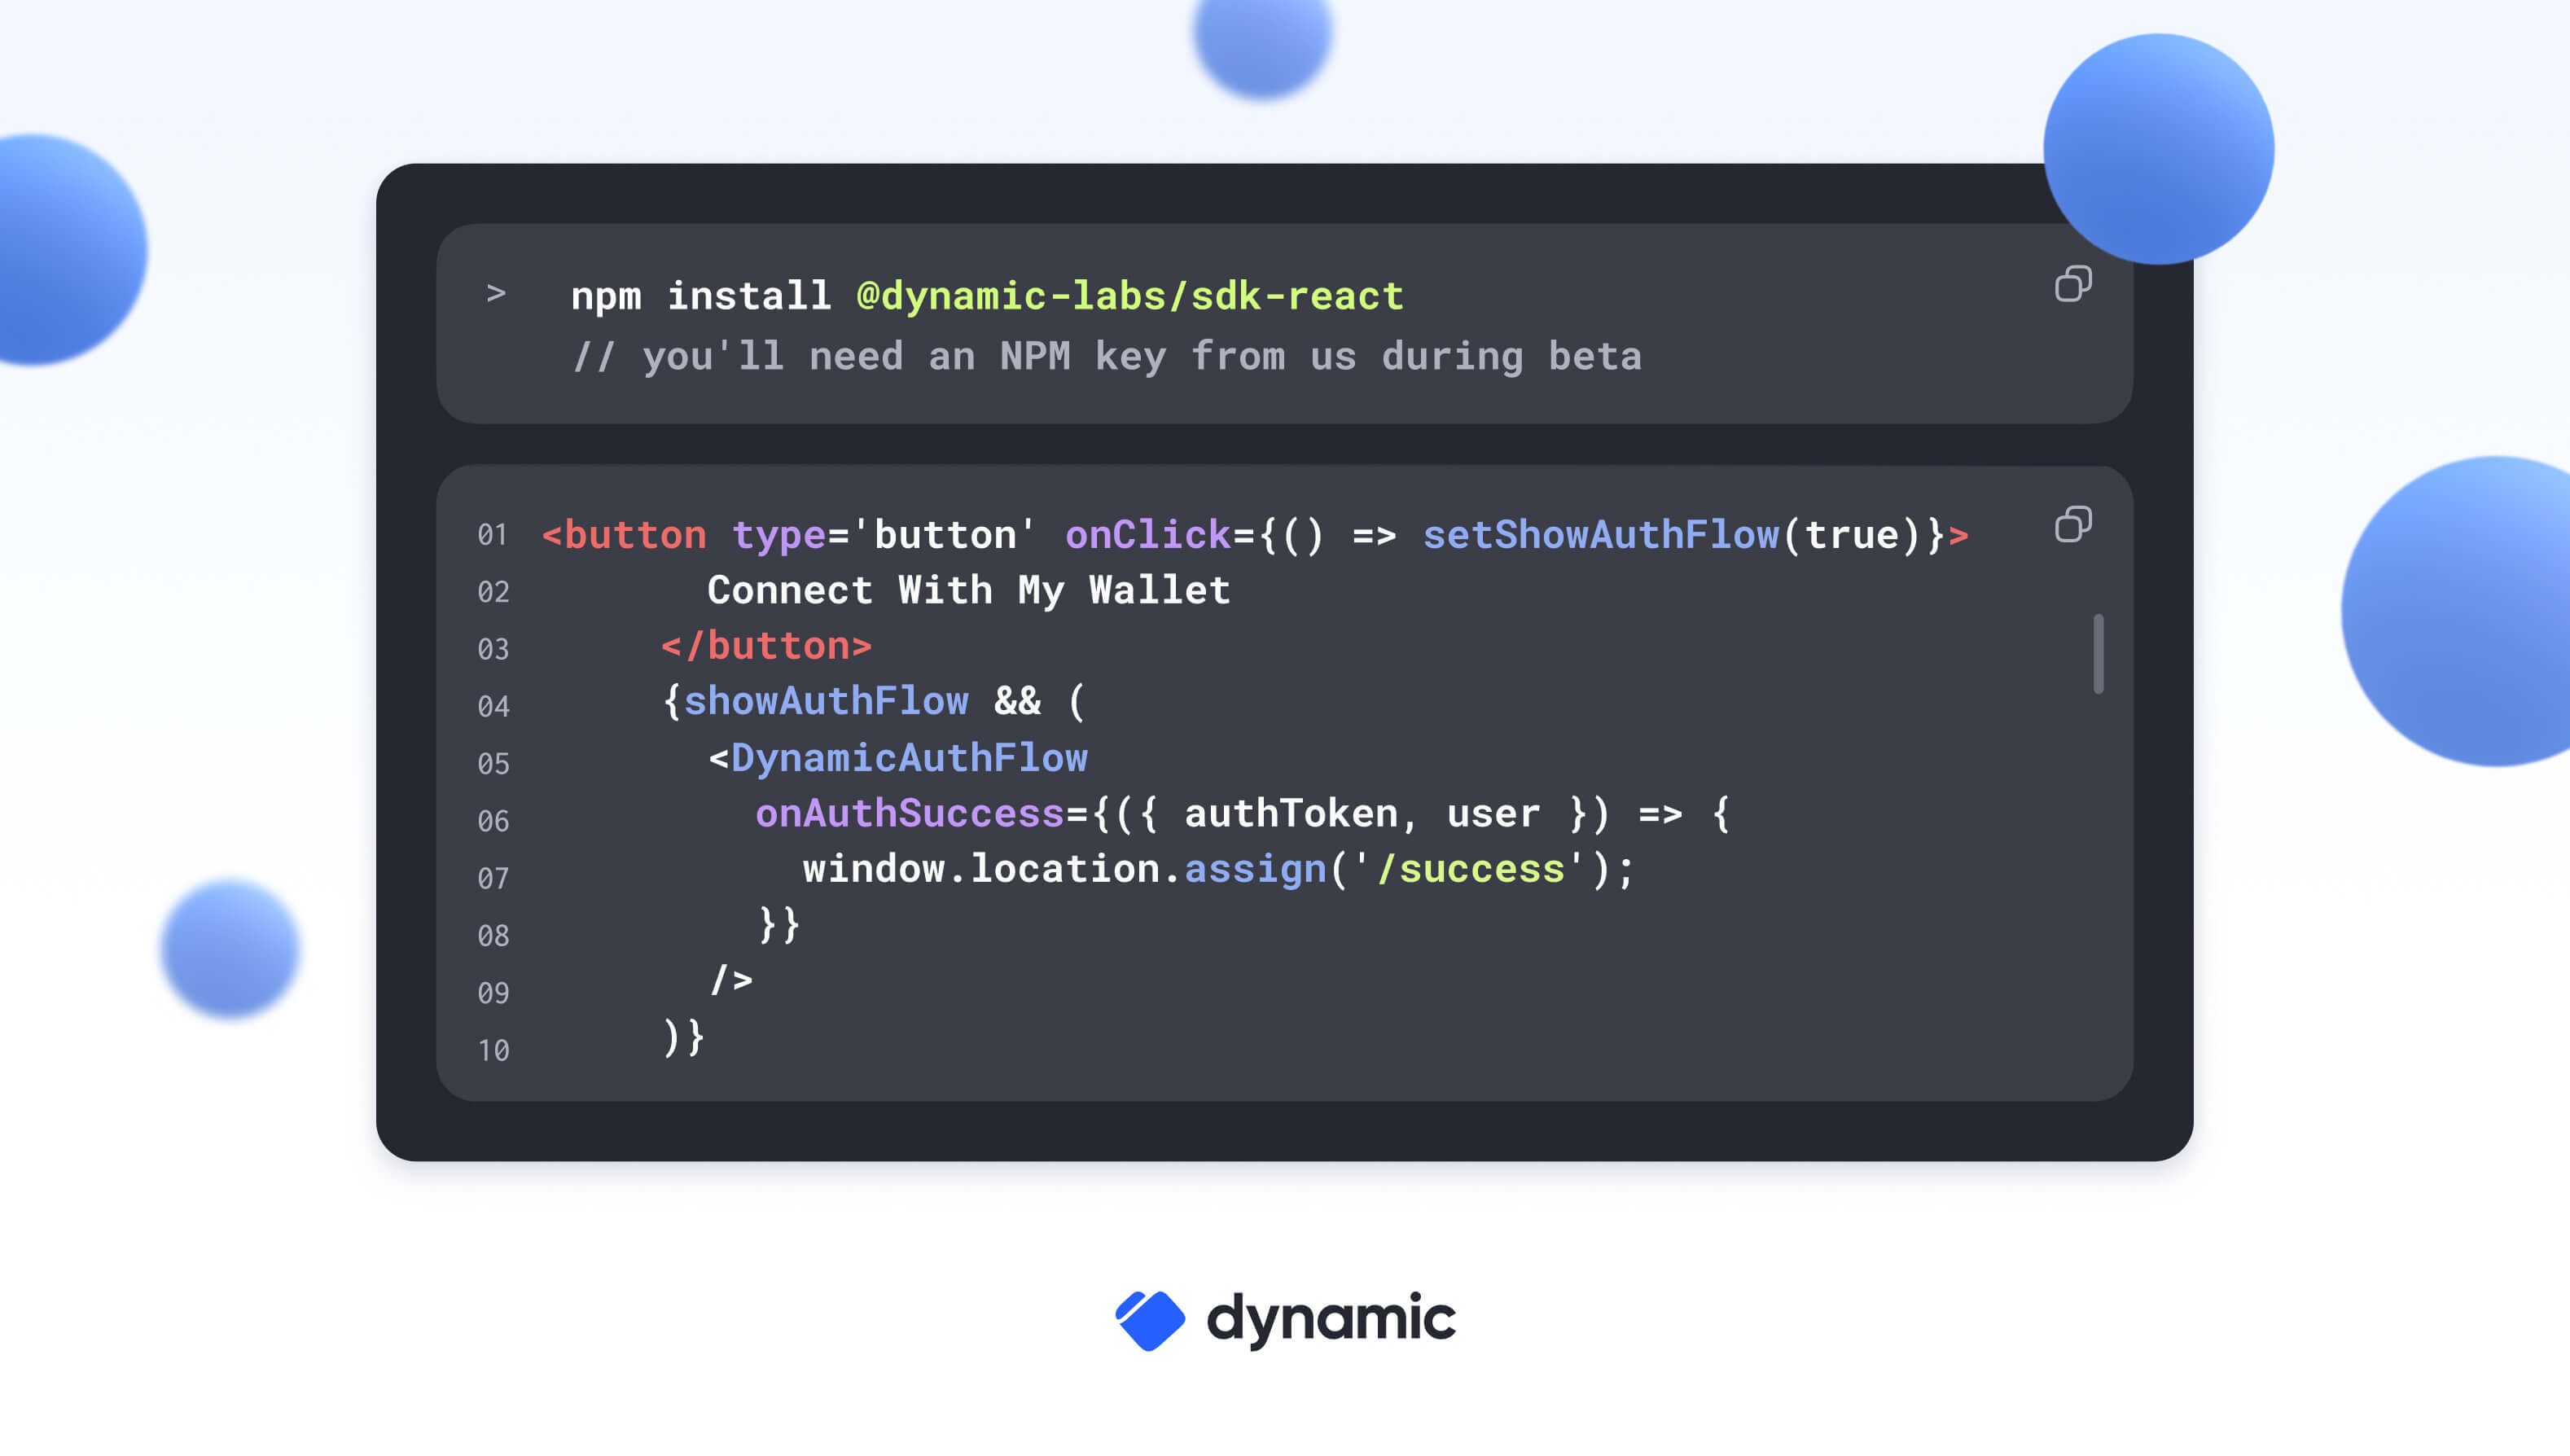This screenshot has height=1456, width=2570.
Task: Click the code block scrollbar thumb
Action: point(2098,653)
